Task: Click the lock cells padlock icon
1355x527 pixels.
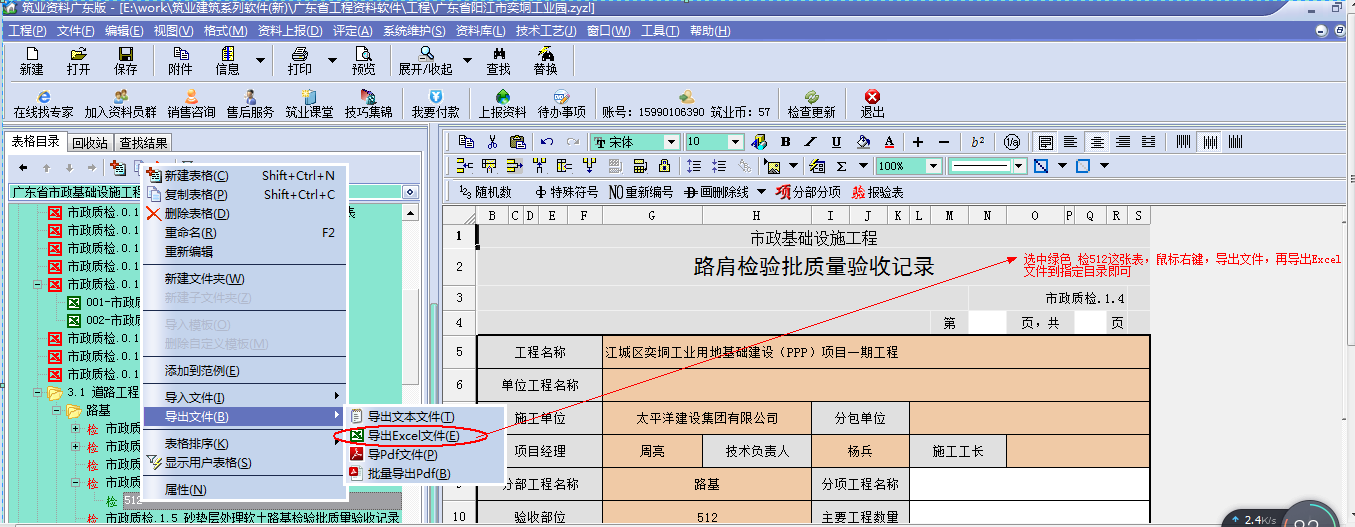Action: pyautogui.click(x=664, y=166)
